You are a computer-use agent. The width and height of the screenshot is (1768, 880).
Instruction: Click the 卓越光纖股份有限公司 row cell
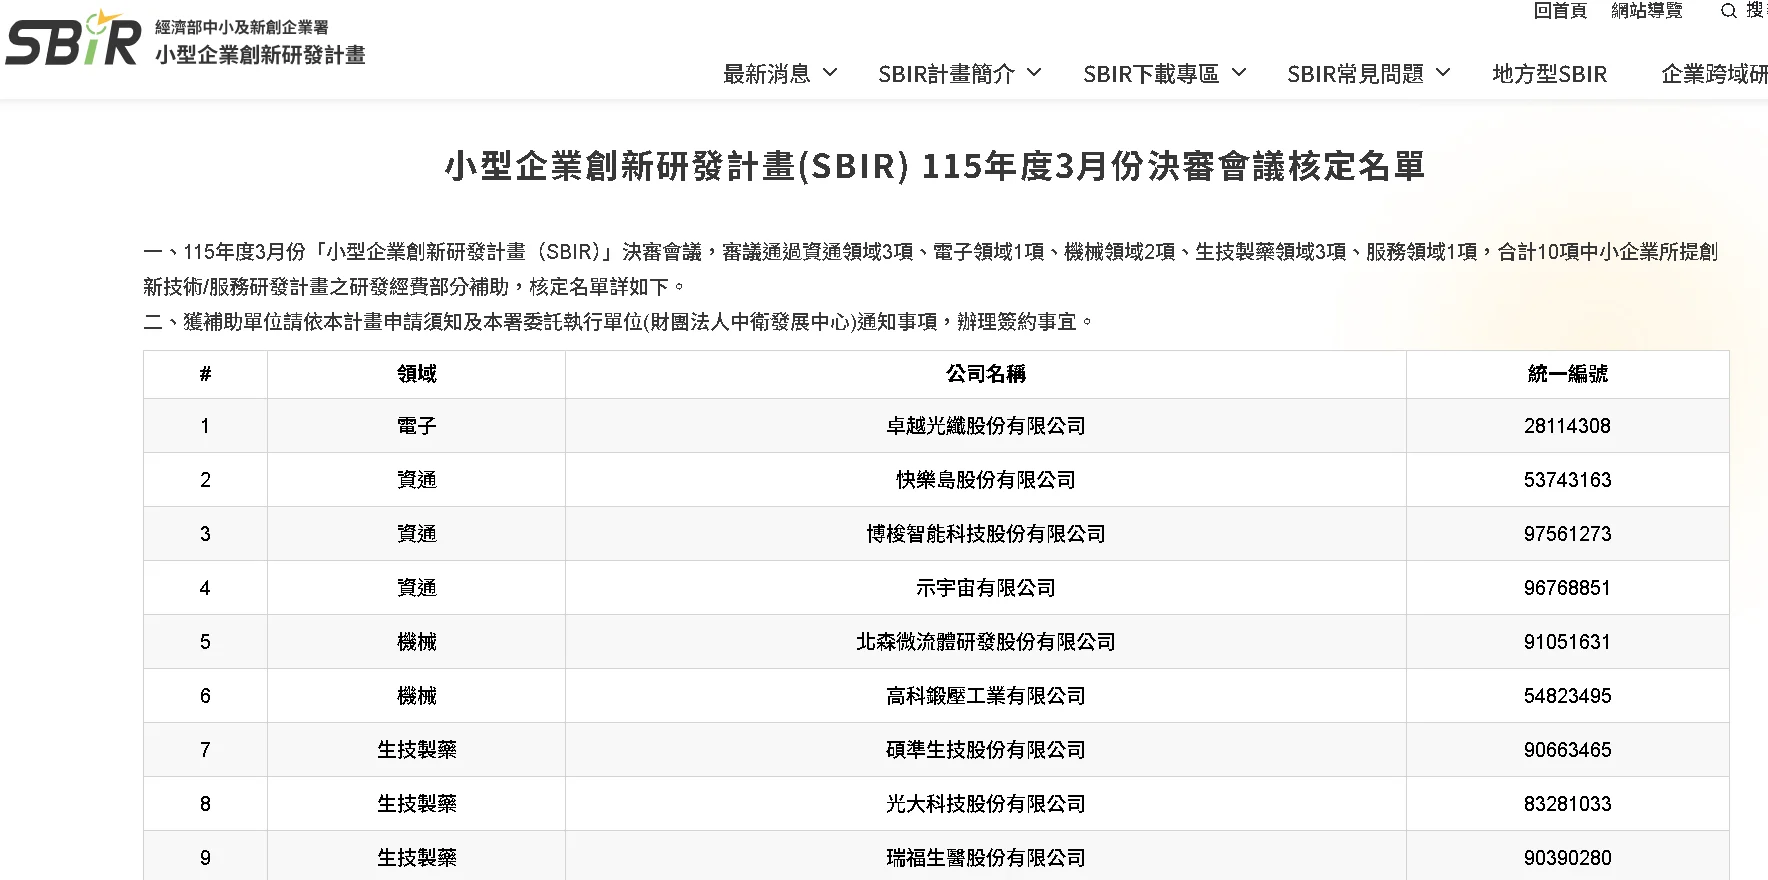[x=986, y=426]
